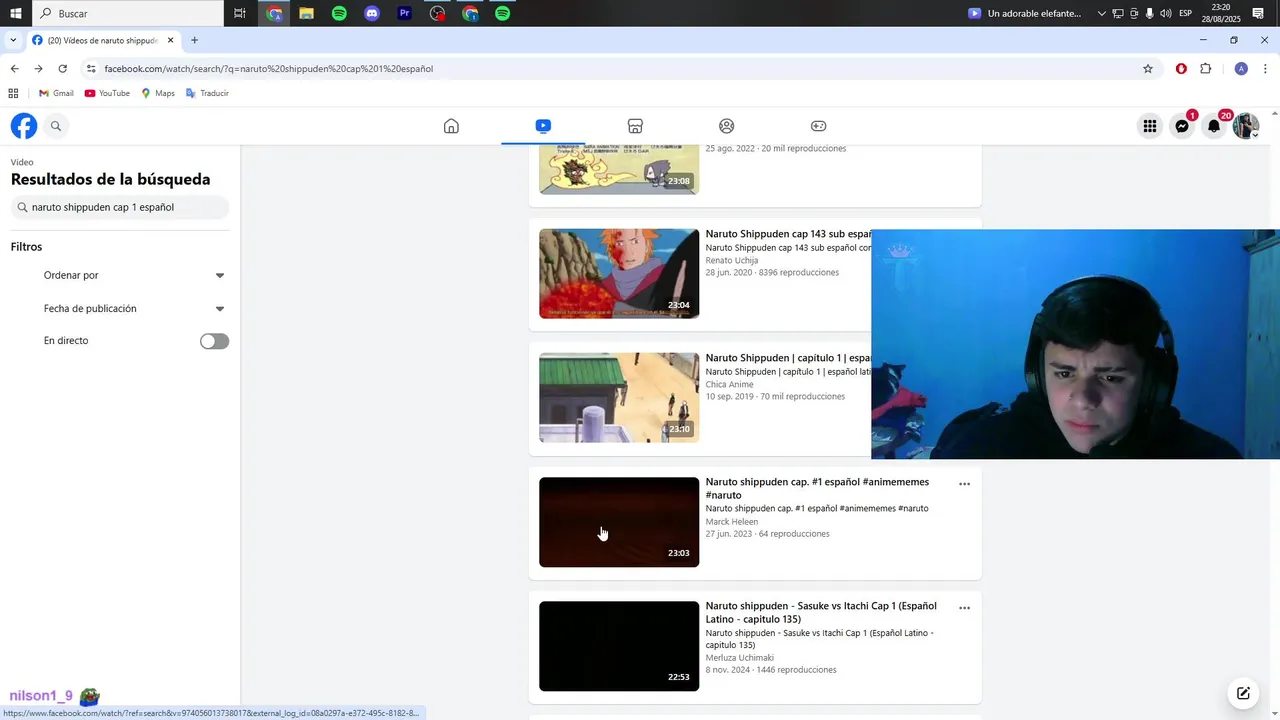
Task: Open the Marketplace tab
Action: (635, 126)
